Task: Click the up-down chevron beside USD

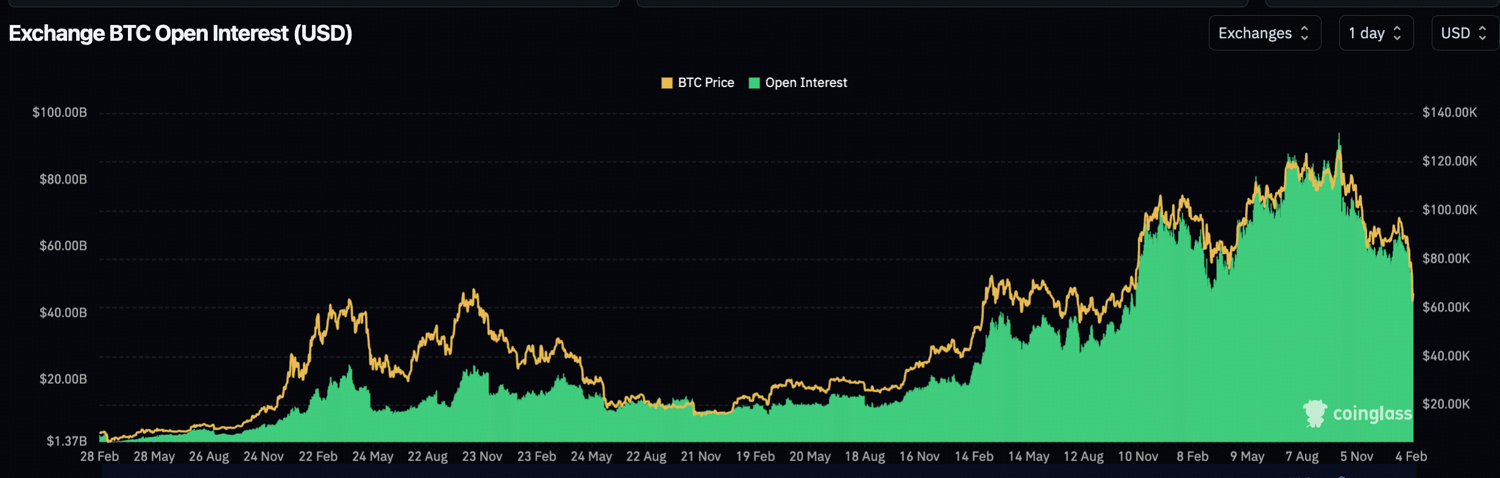Action: click(x=1483, y=33)
